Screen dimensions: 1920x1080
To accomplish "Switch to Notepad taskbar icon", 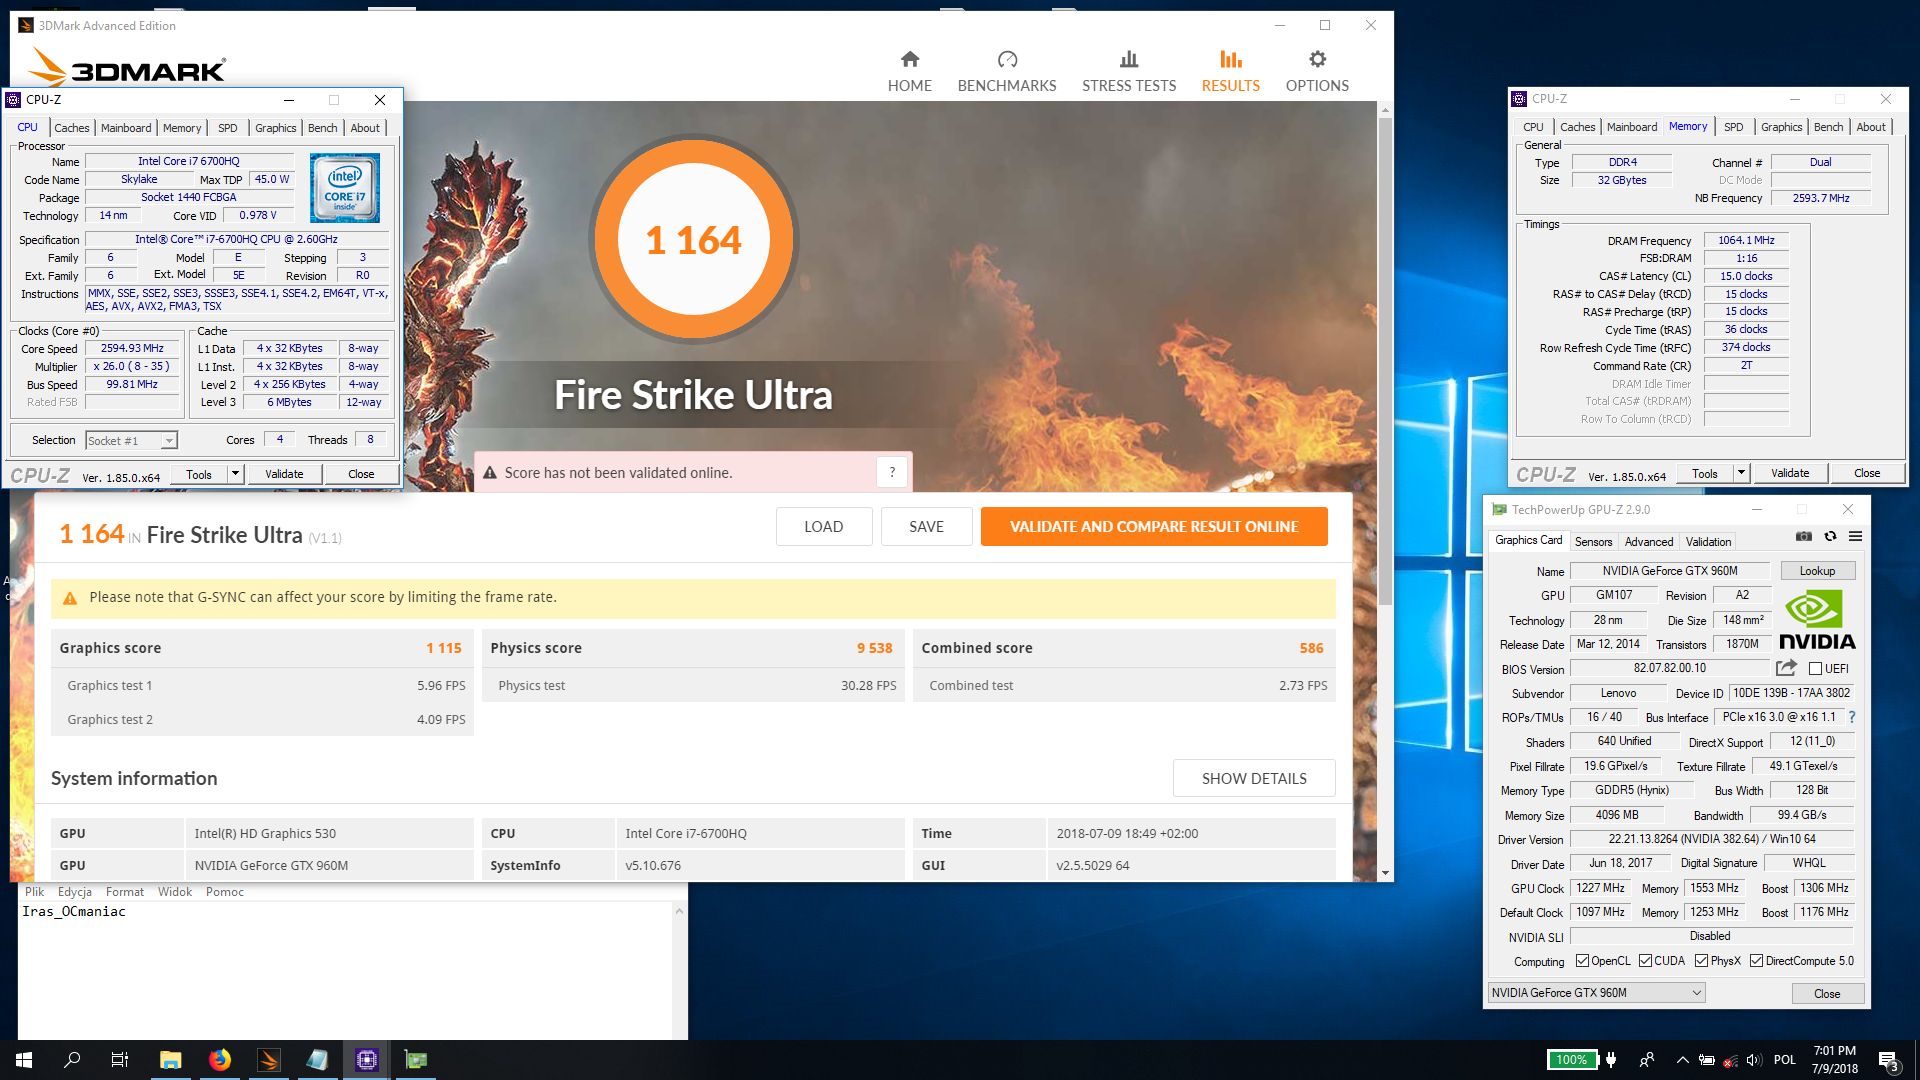I will [318, 1060].
